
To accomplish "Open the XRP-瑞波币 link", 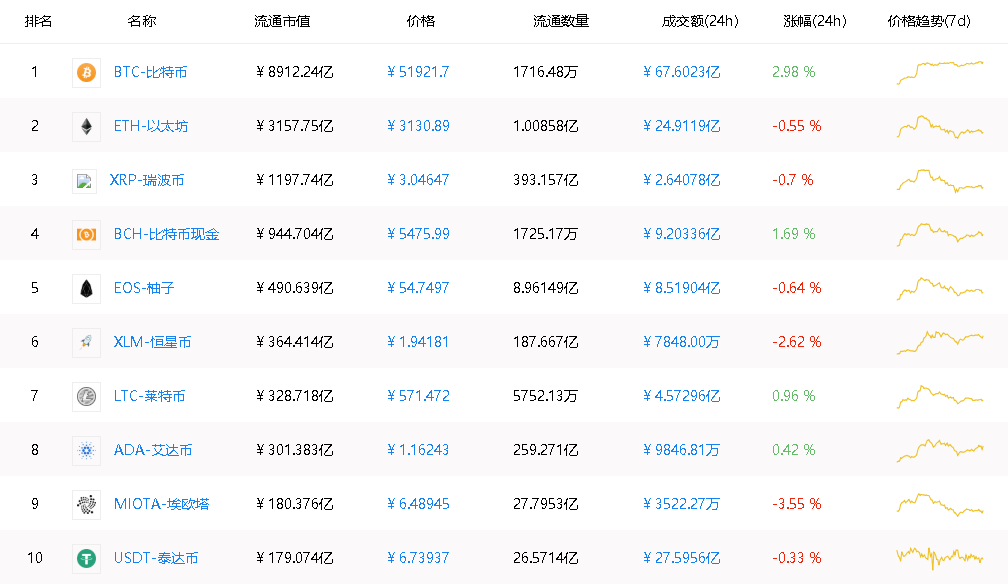I will pyautogui.click(x=147, y=180).
